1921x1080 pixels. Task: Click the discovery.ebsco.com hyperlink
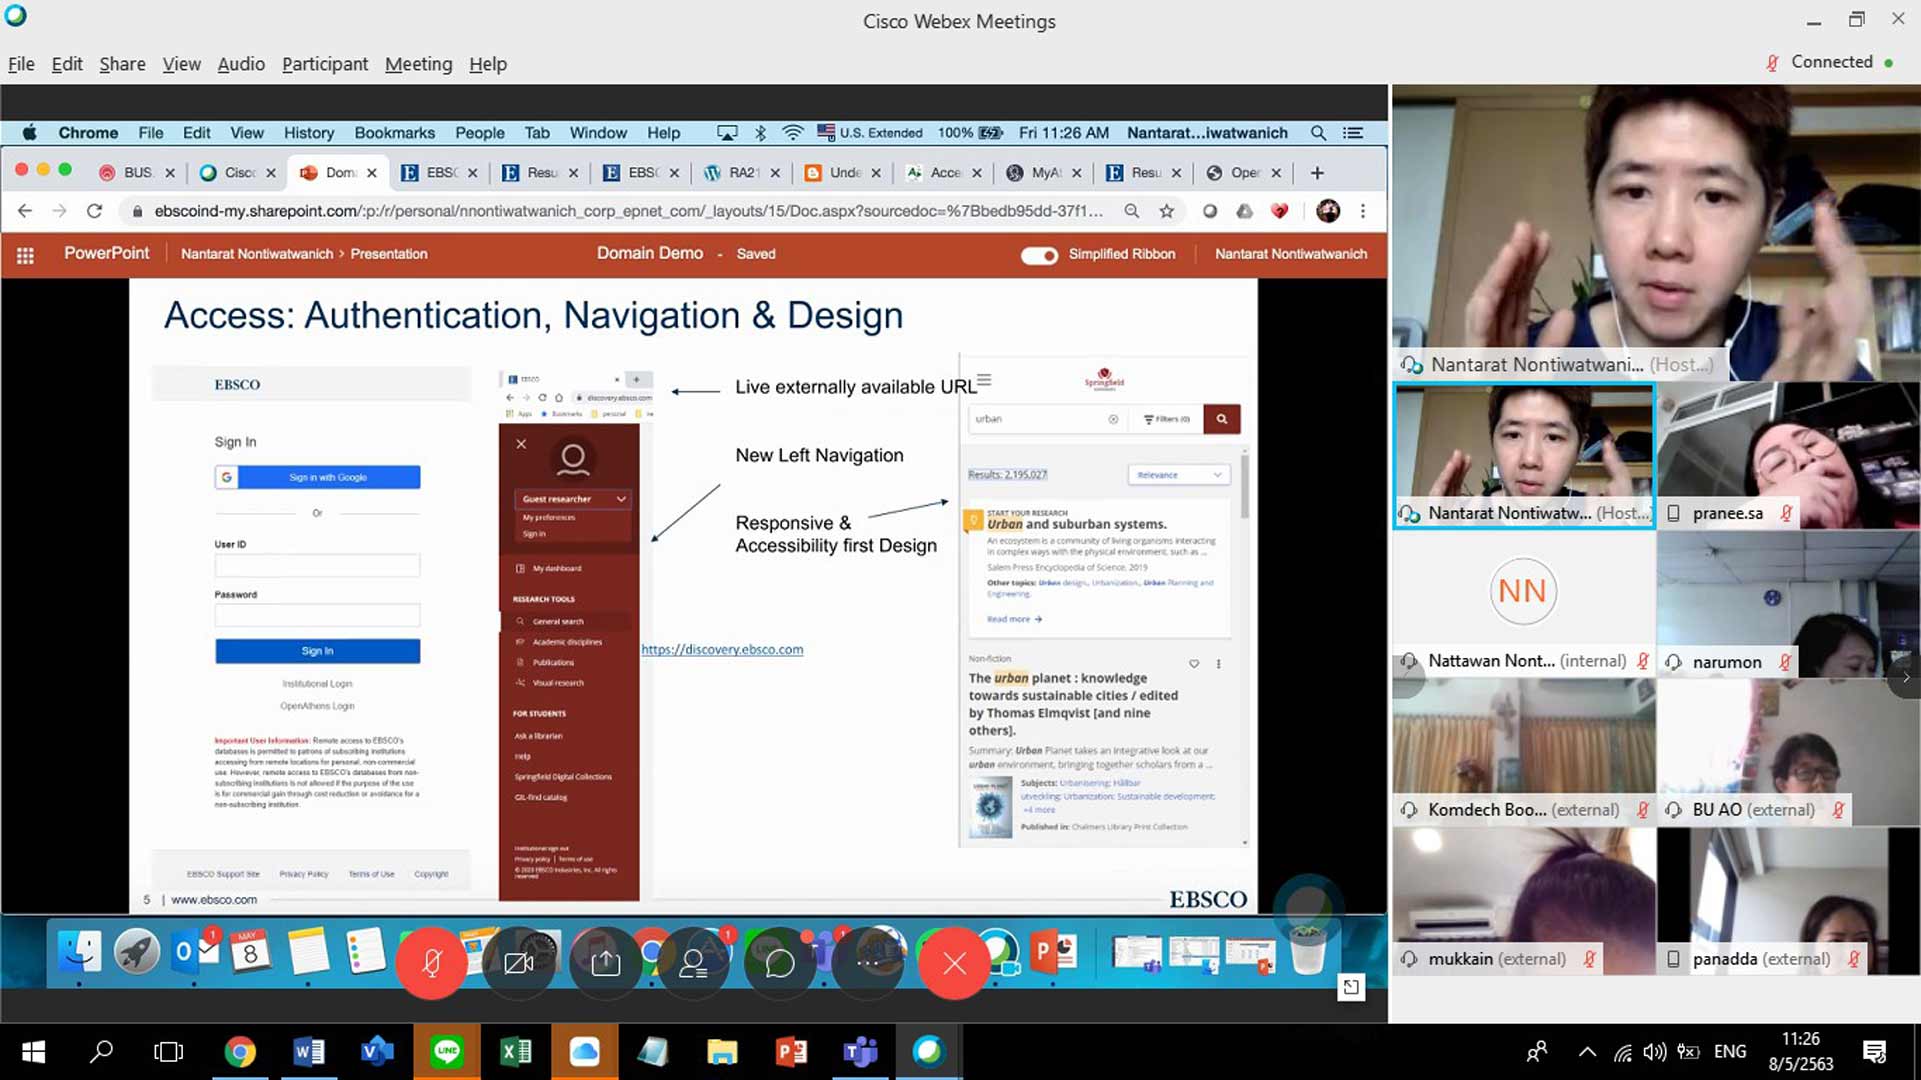coord(722,650)
